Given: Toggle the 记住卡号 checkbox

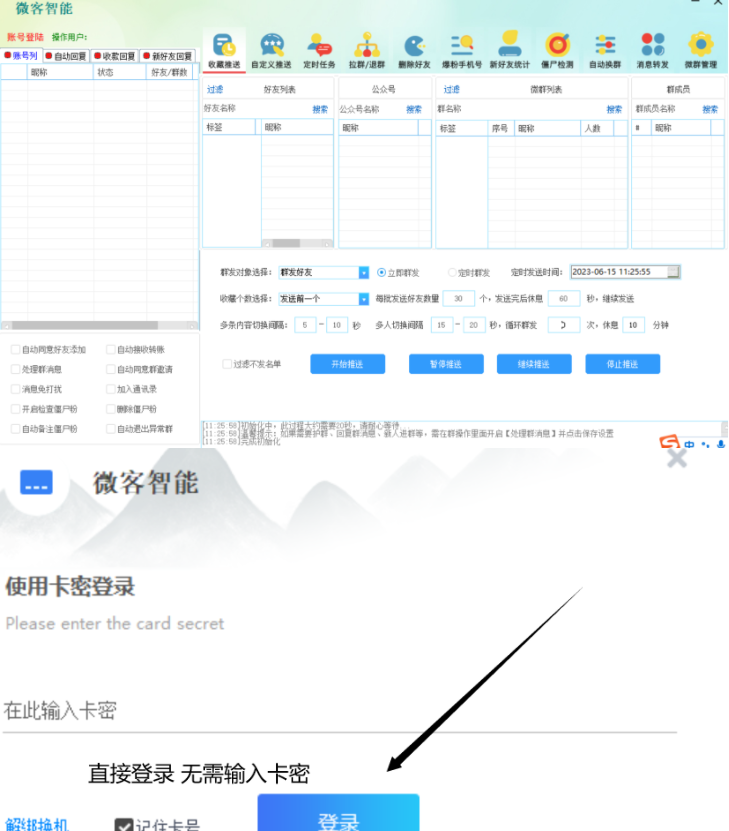Looking at the screenshot, I should [x=123, y=826].
